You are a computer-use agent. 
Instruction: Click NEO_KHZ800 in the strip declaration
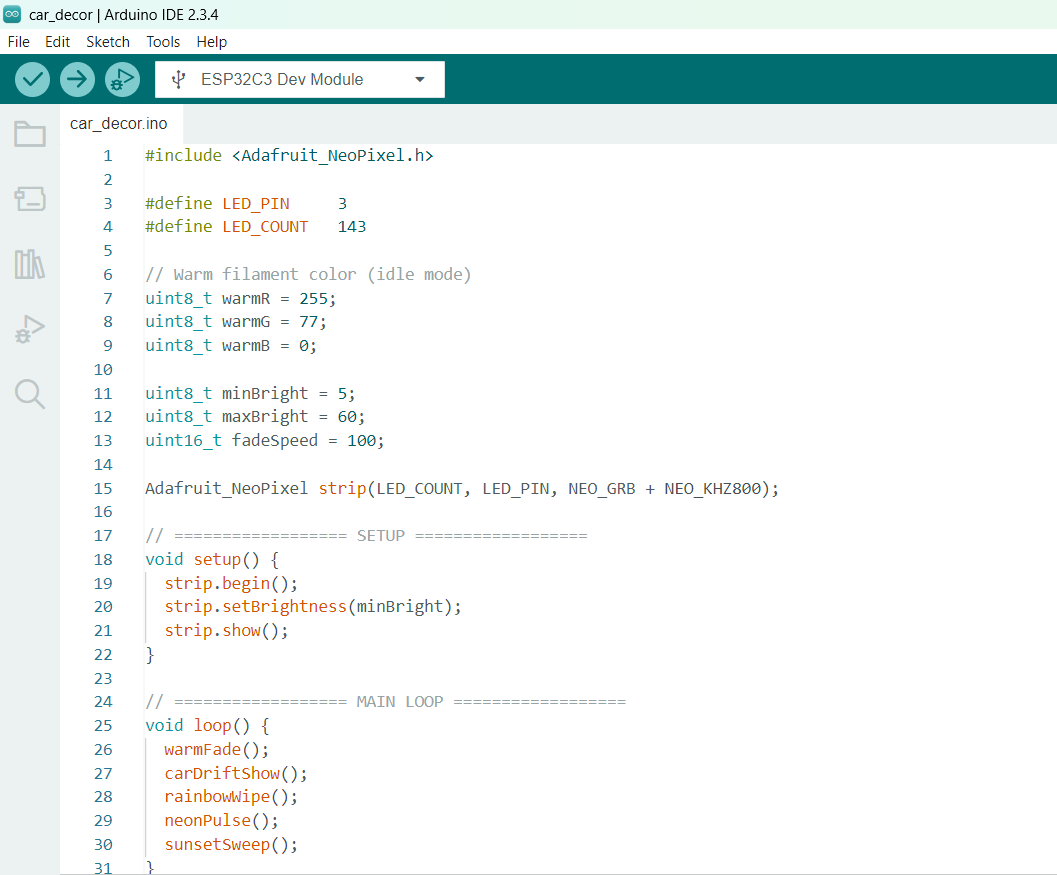pos(713,489)
